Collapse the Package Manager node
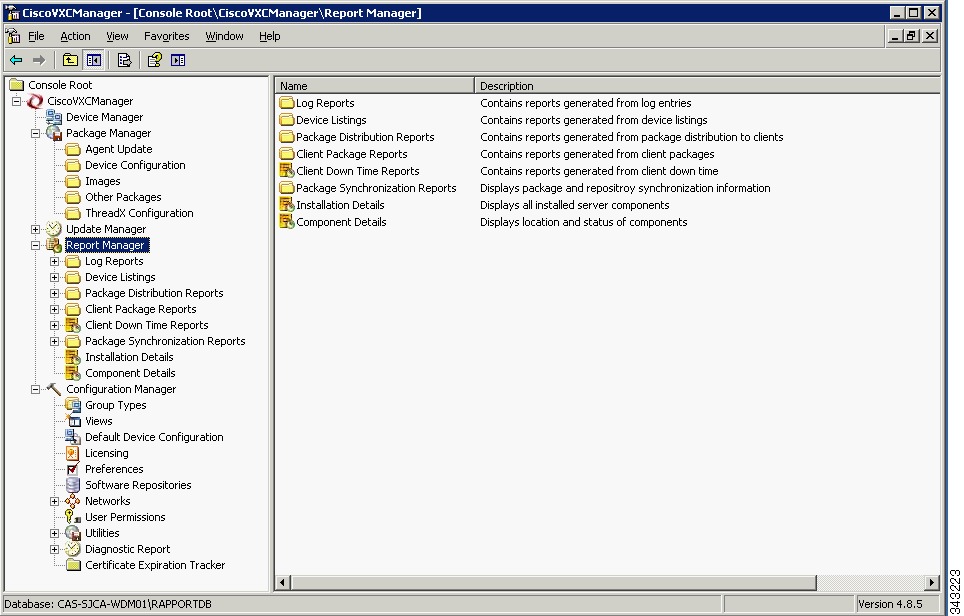Image resolution: width=964 pixels, height=616 pixels. (x=36, y=133)
